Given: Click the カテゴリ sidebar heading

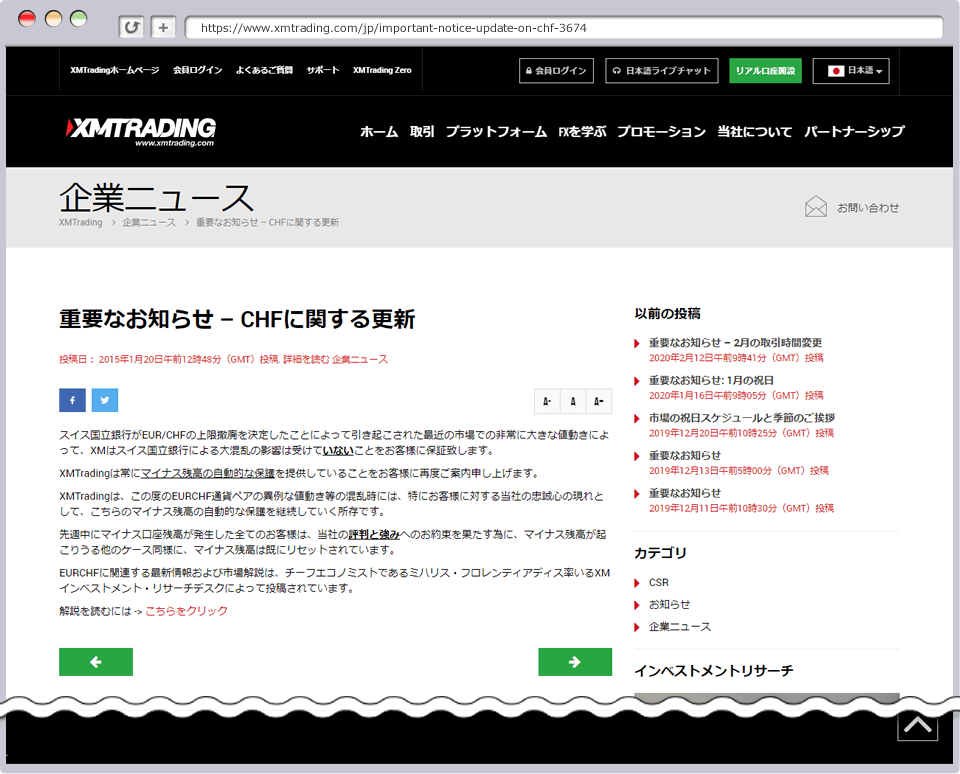Looking at the screenshot, I should click(x=661, y=553).
